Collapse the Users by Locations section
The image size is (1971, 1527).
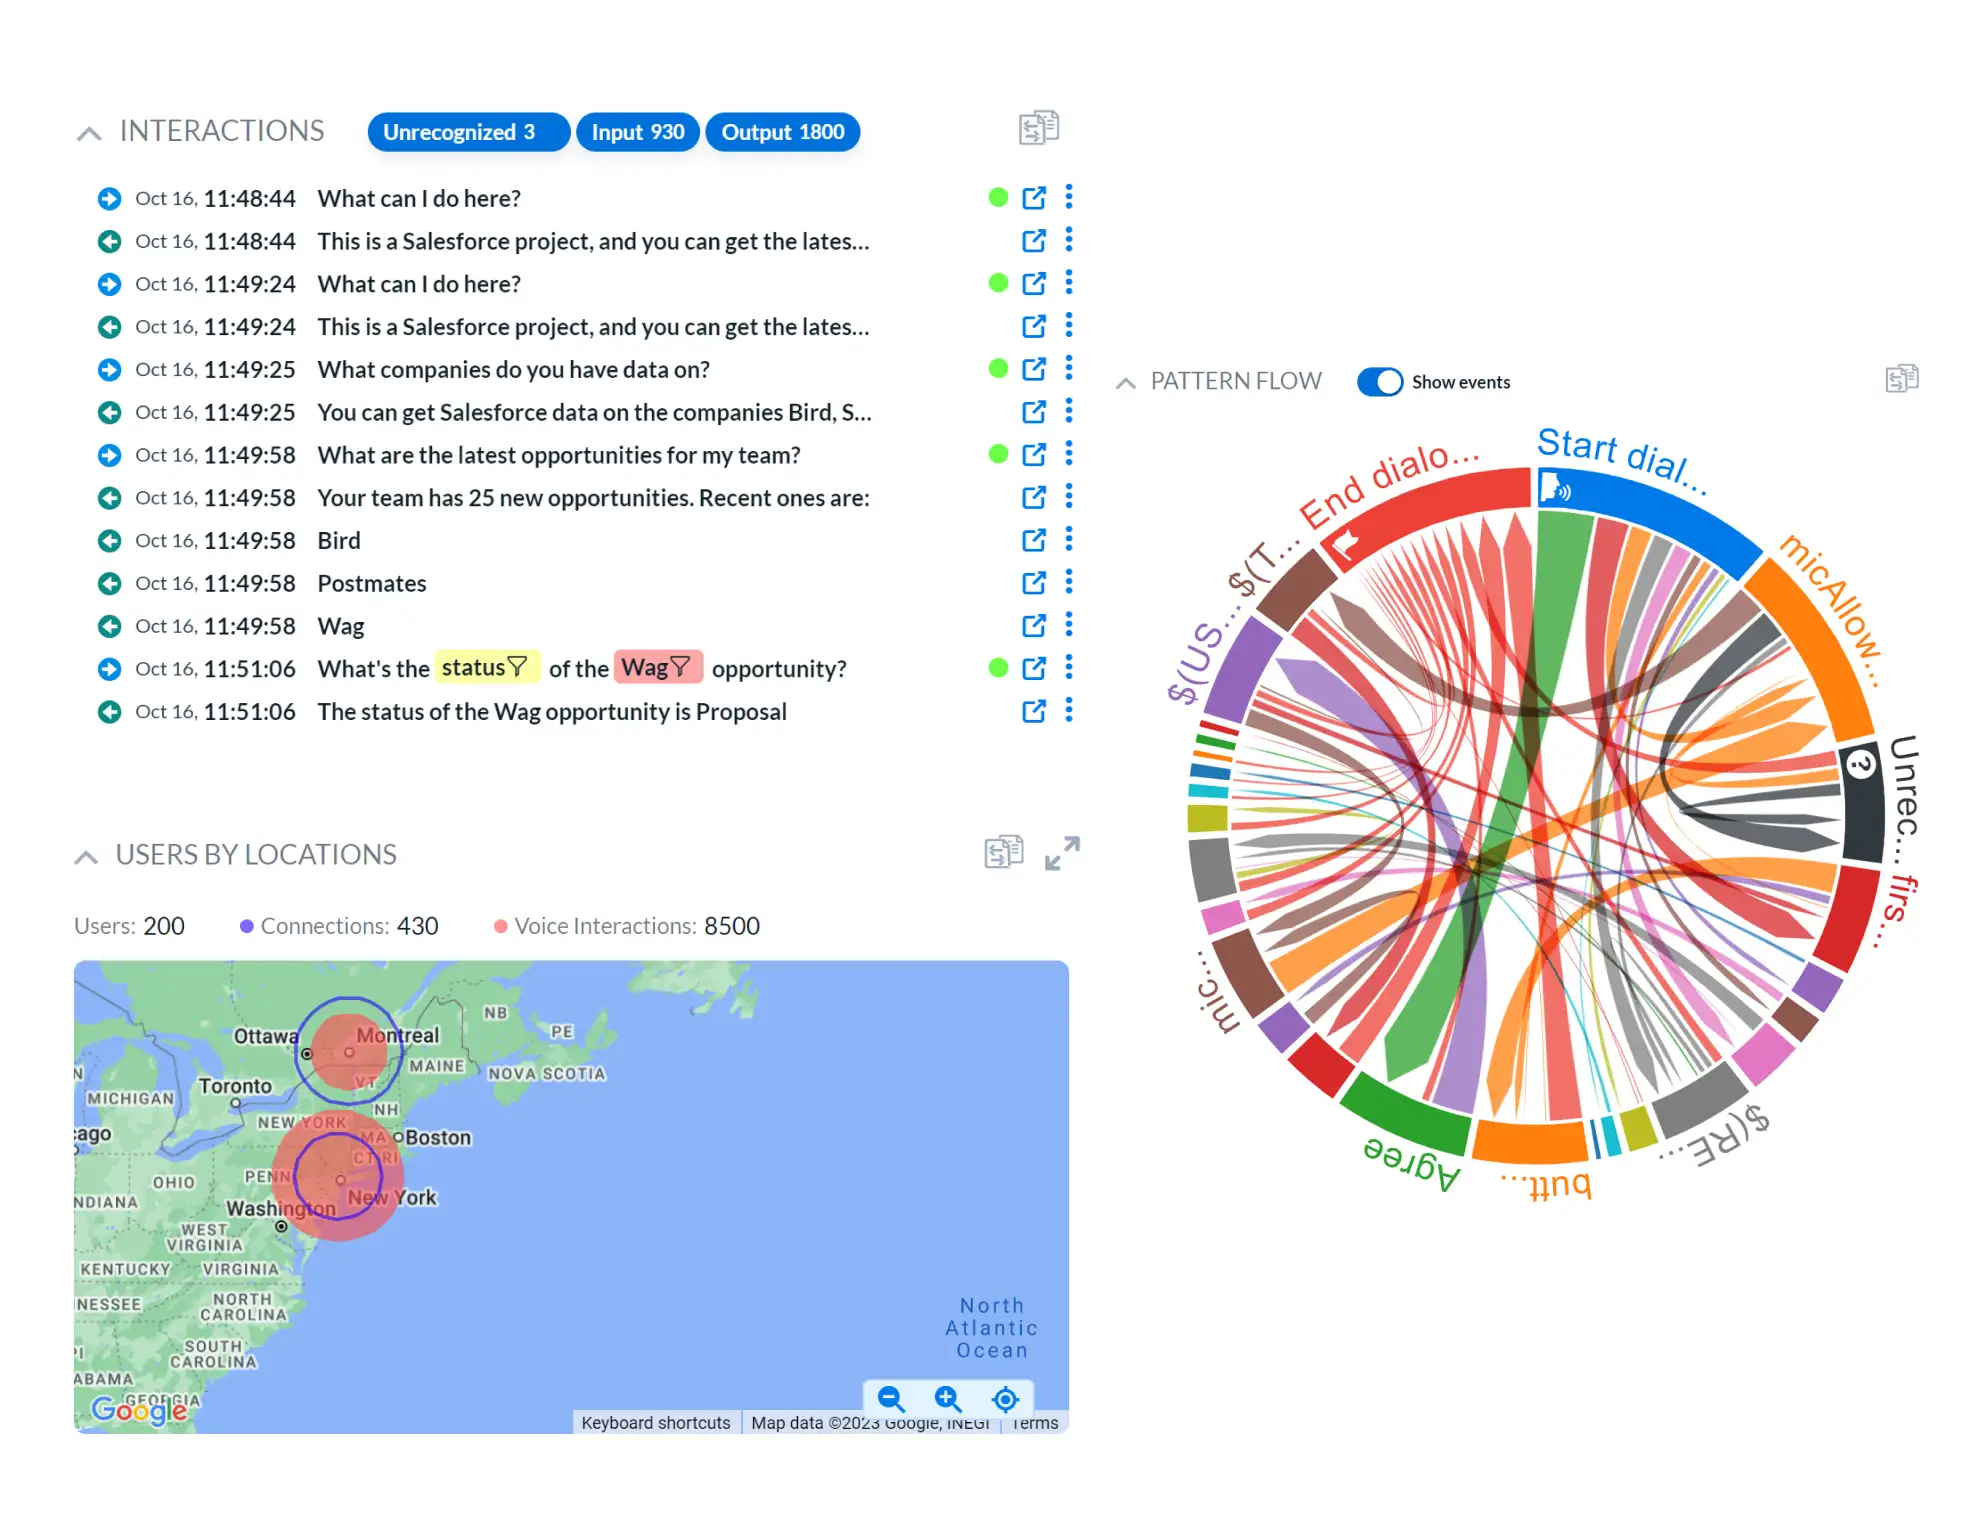click(x=86, y=857)
